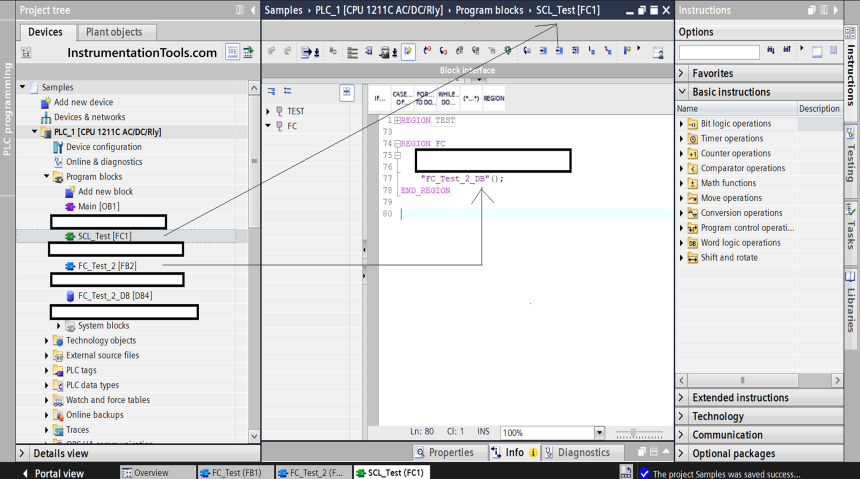Viewport: 860px width, 479px height.
Task: Click the green-check monitoring icon in the editor toolbar
Action: (508, 51)
